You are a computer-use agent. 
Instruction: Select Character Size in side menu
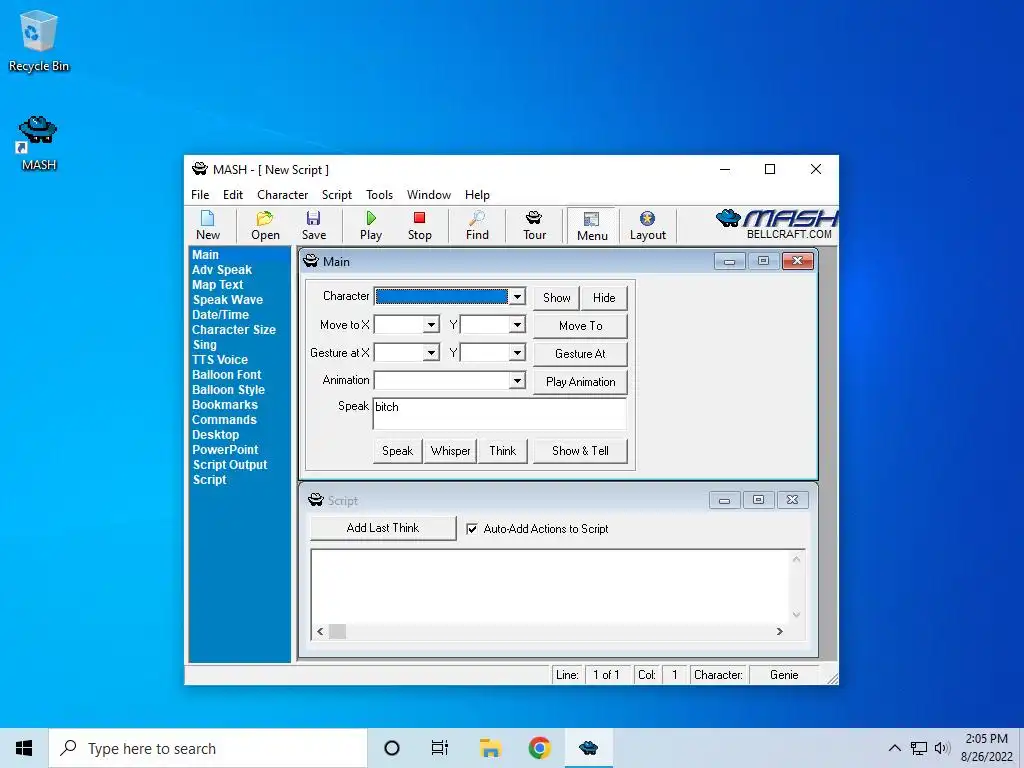234,330
